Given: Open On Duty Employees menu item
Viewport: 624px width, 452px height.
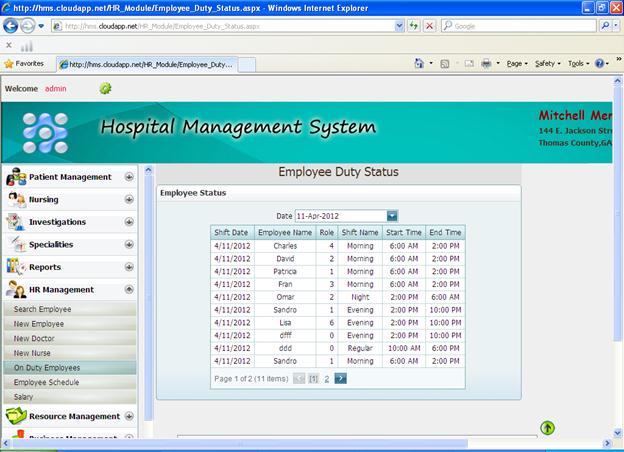Looking at the screenshot, I should pyautogui.click(x=46, y=367).
